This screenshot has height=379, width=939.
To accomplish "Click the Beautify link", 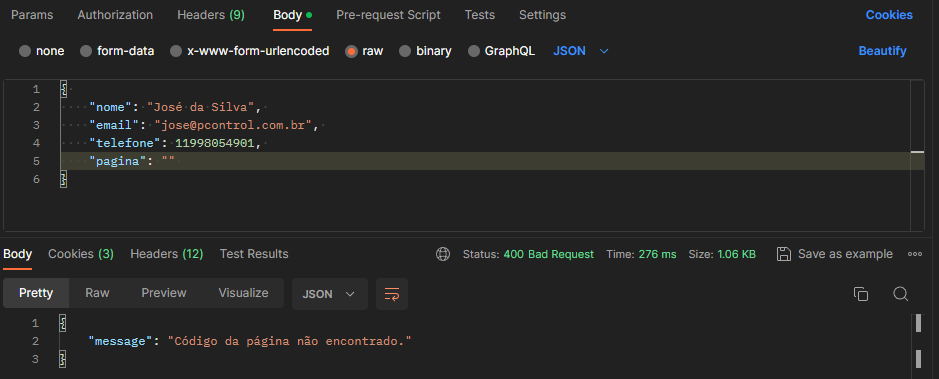I will 882,51.
